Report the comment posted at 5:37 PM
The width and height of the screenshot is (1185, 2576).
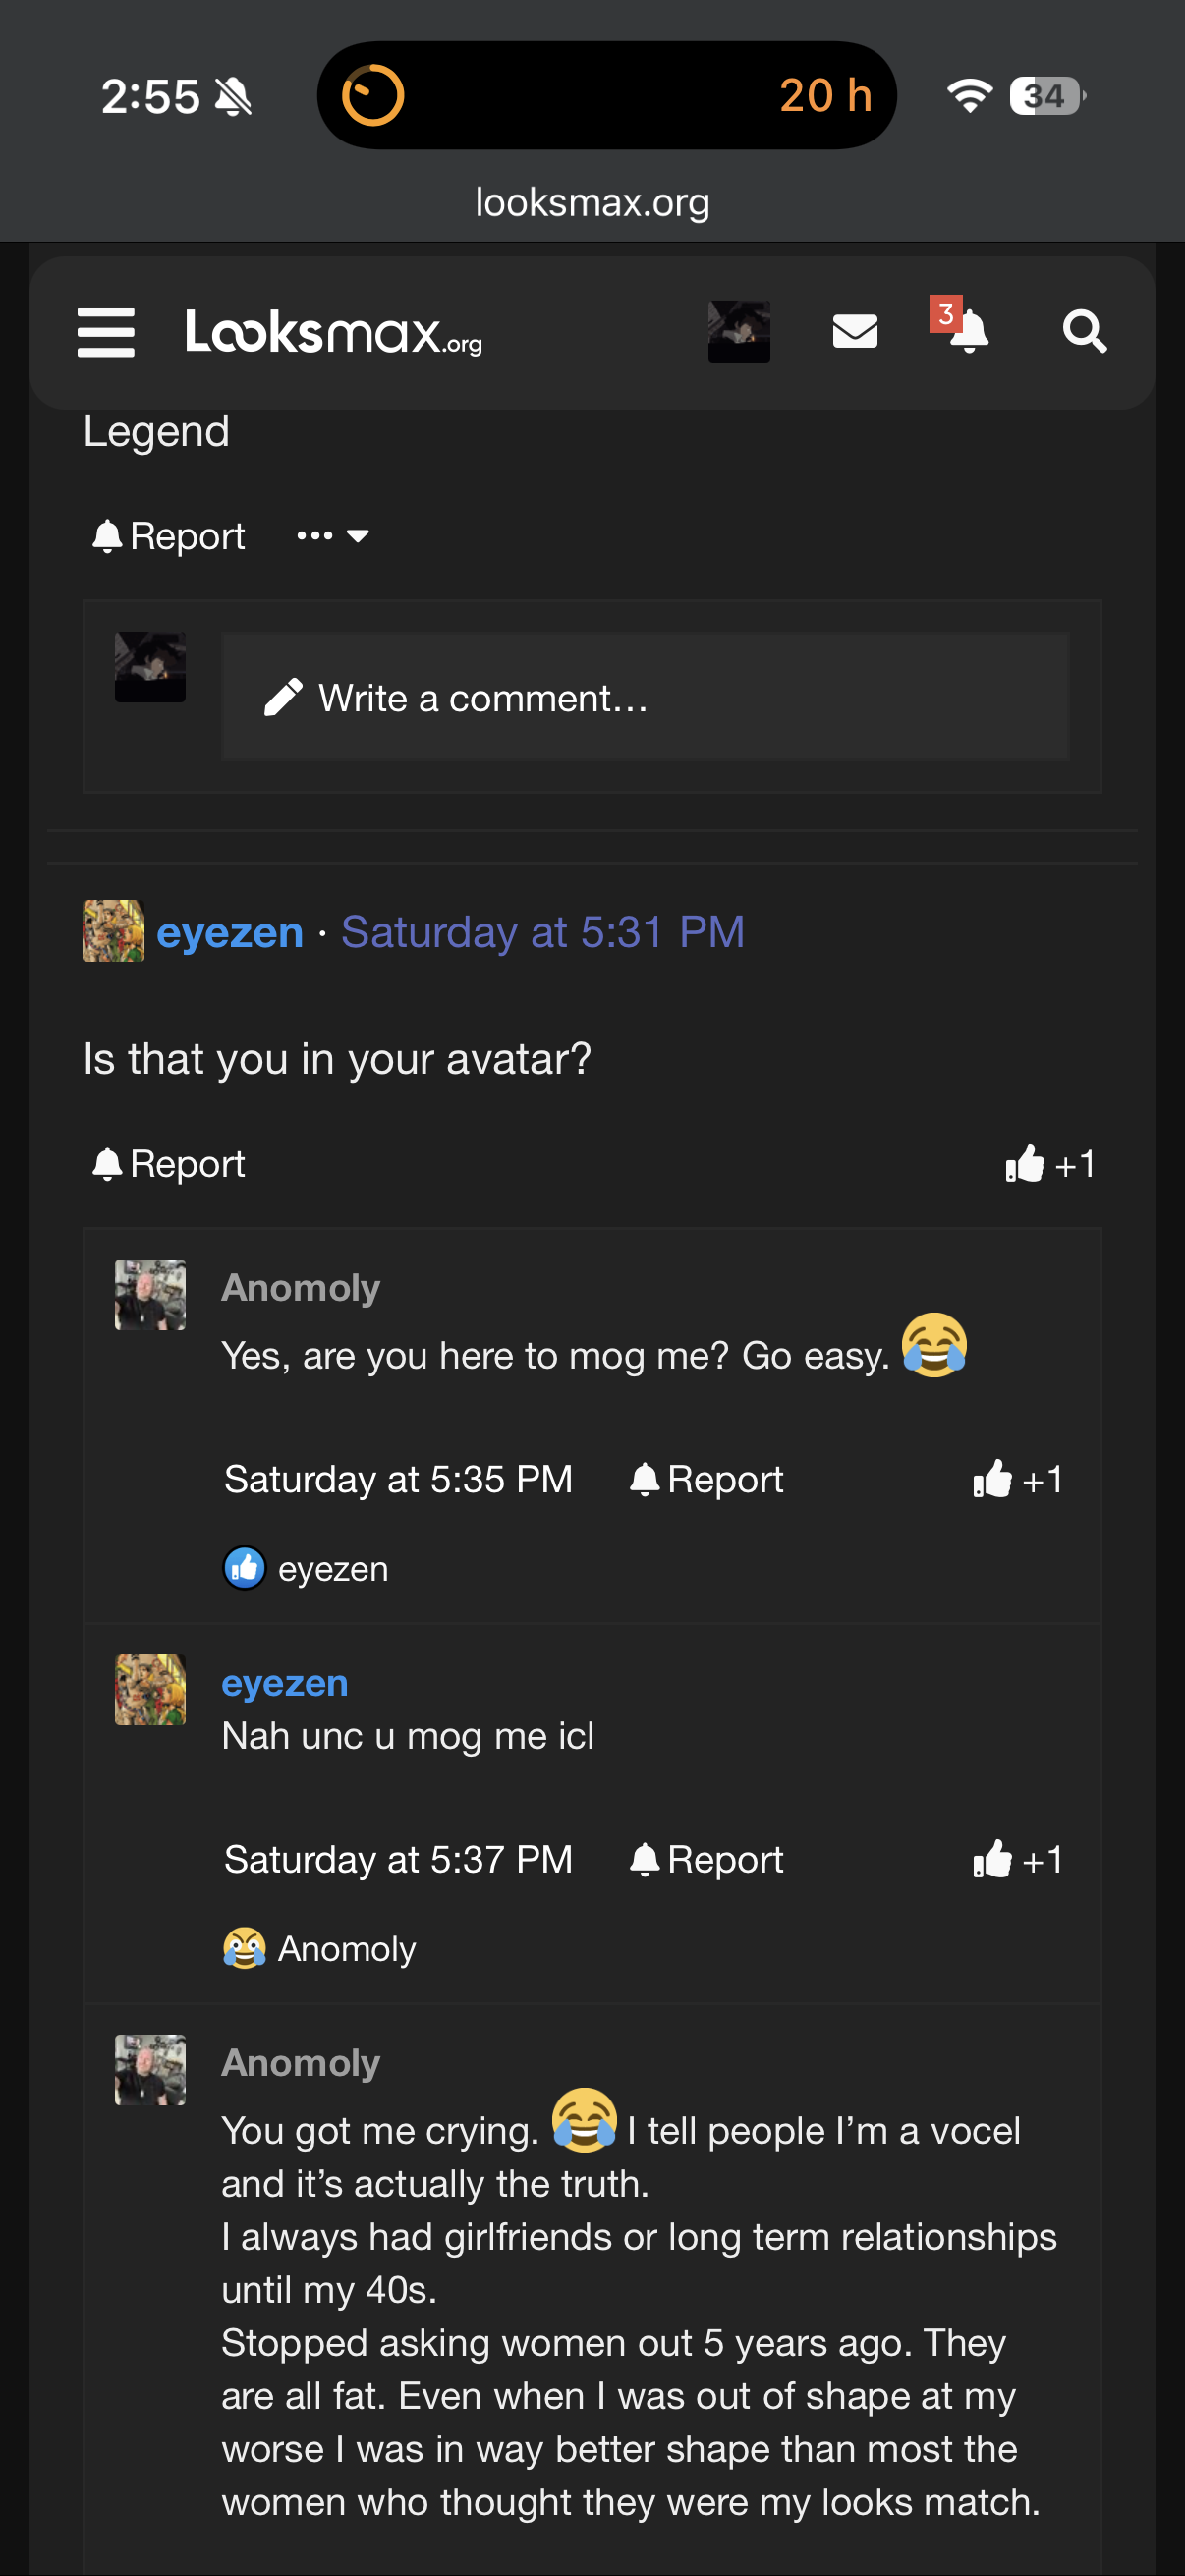[706, 1859]
